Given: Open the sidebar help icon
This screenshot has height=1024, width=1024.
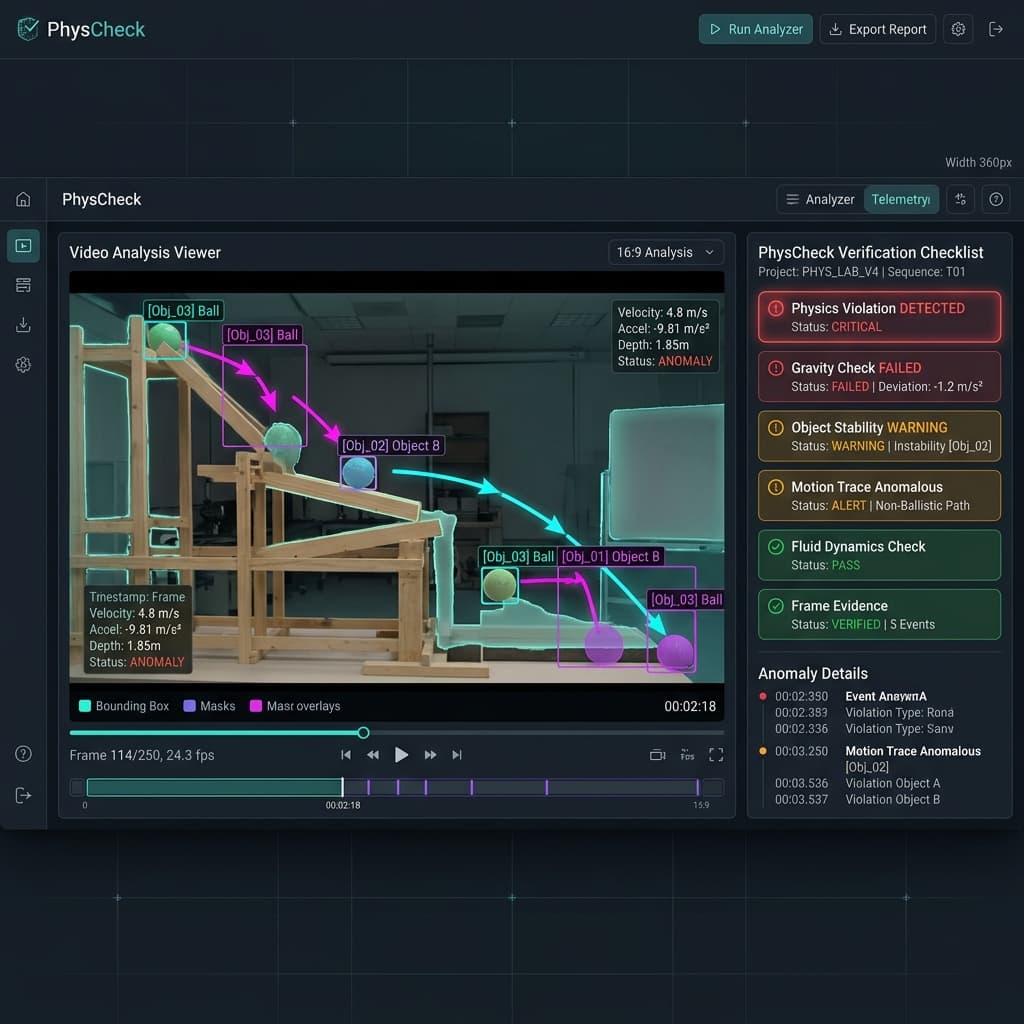Looking at the screenshot, I should pos(23,754).
